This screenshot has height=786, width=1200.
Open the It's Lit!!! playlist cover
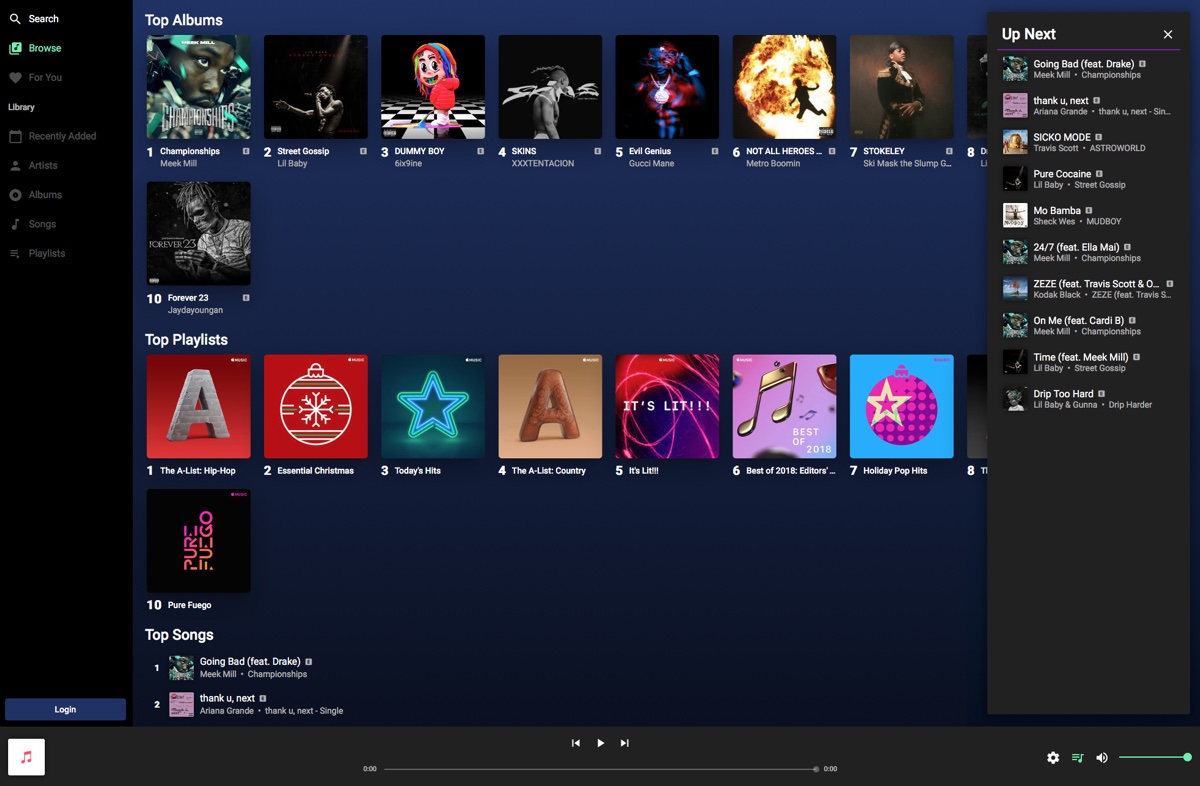pos(667,406)
